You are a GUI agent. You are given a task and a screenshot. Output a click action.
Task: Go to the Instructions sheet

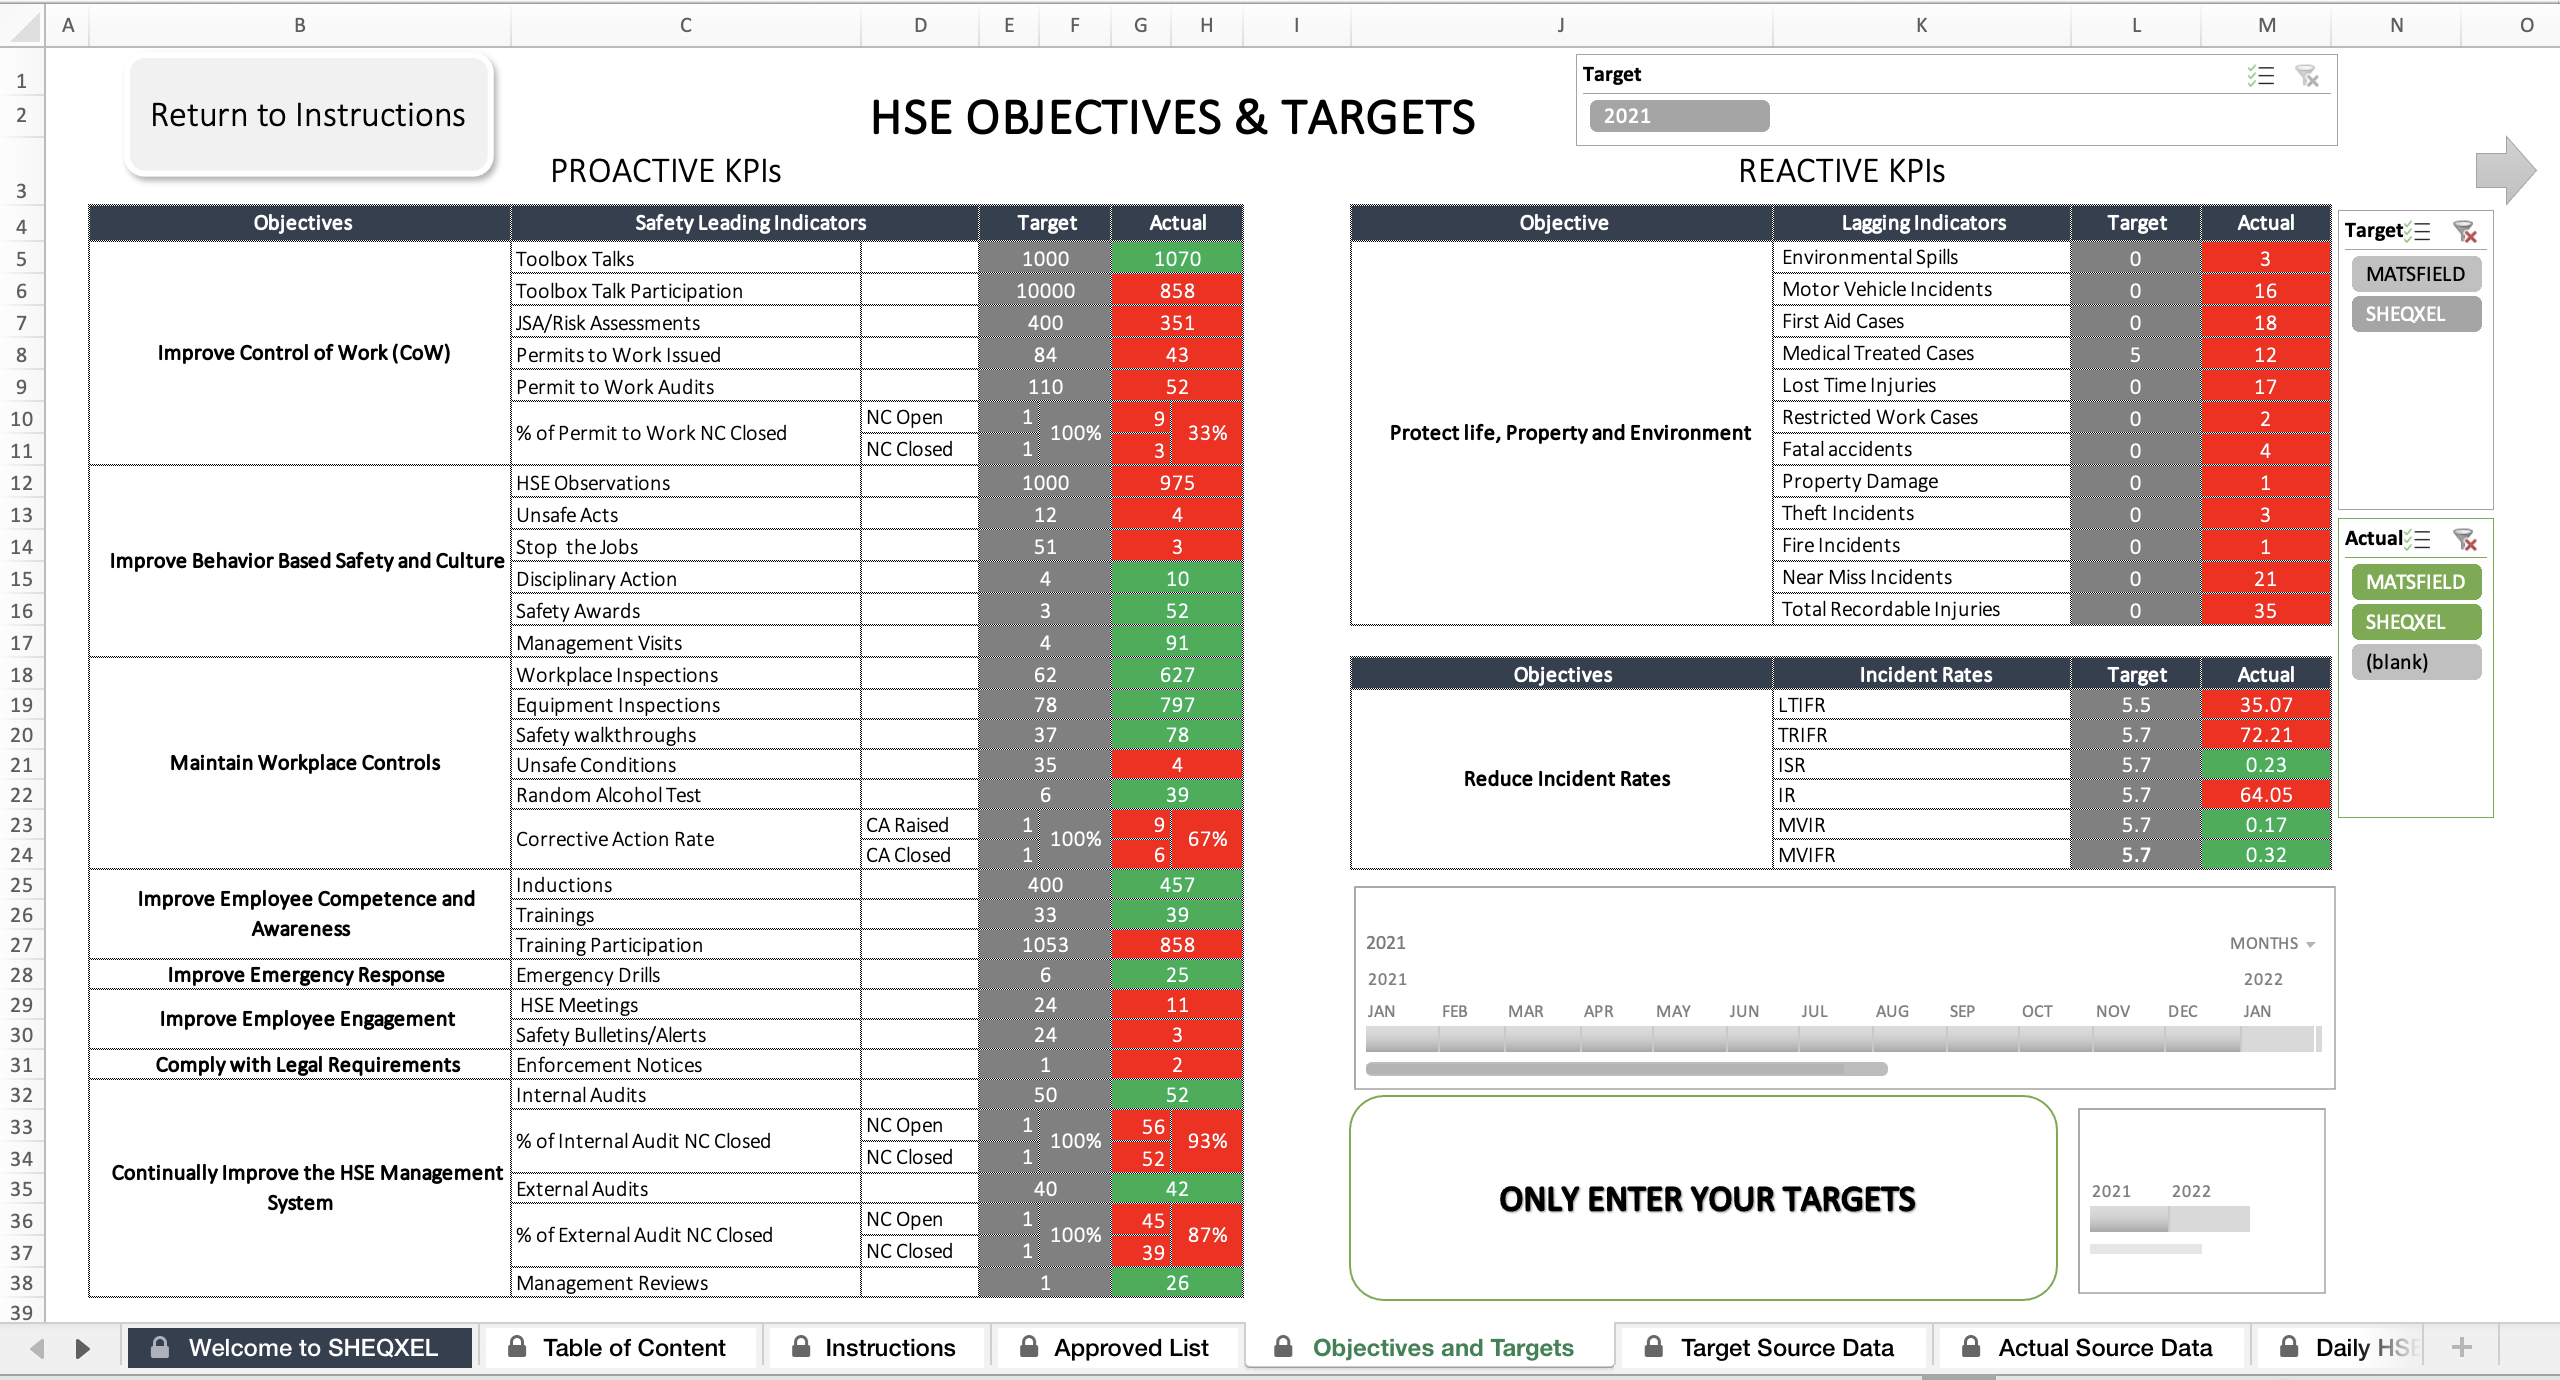tap(875, 1347)
